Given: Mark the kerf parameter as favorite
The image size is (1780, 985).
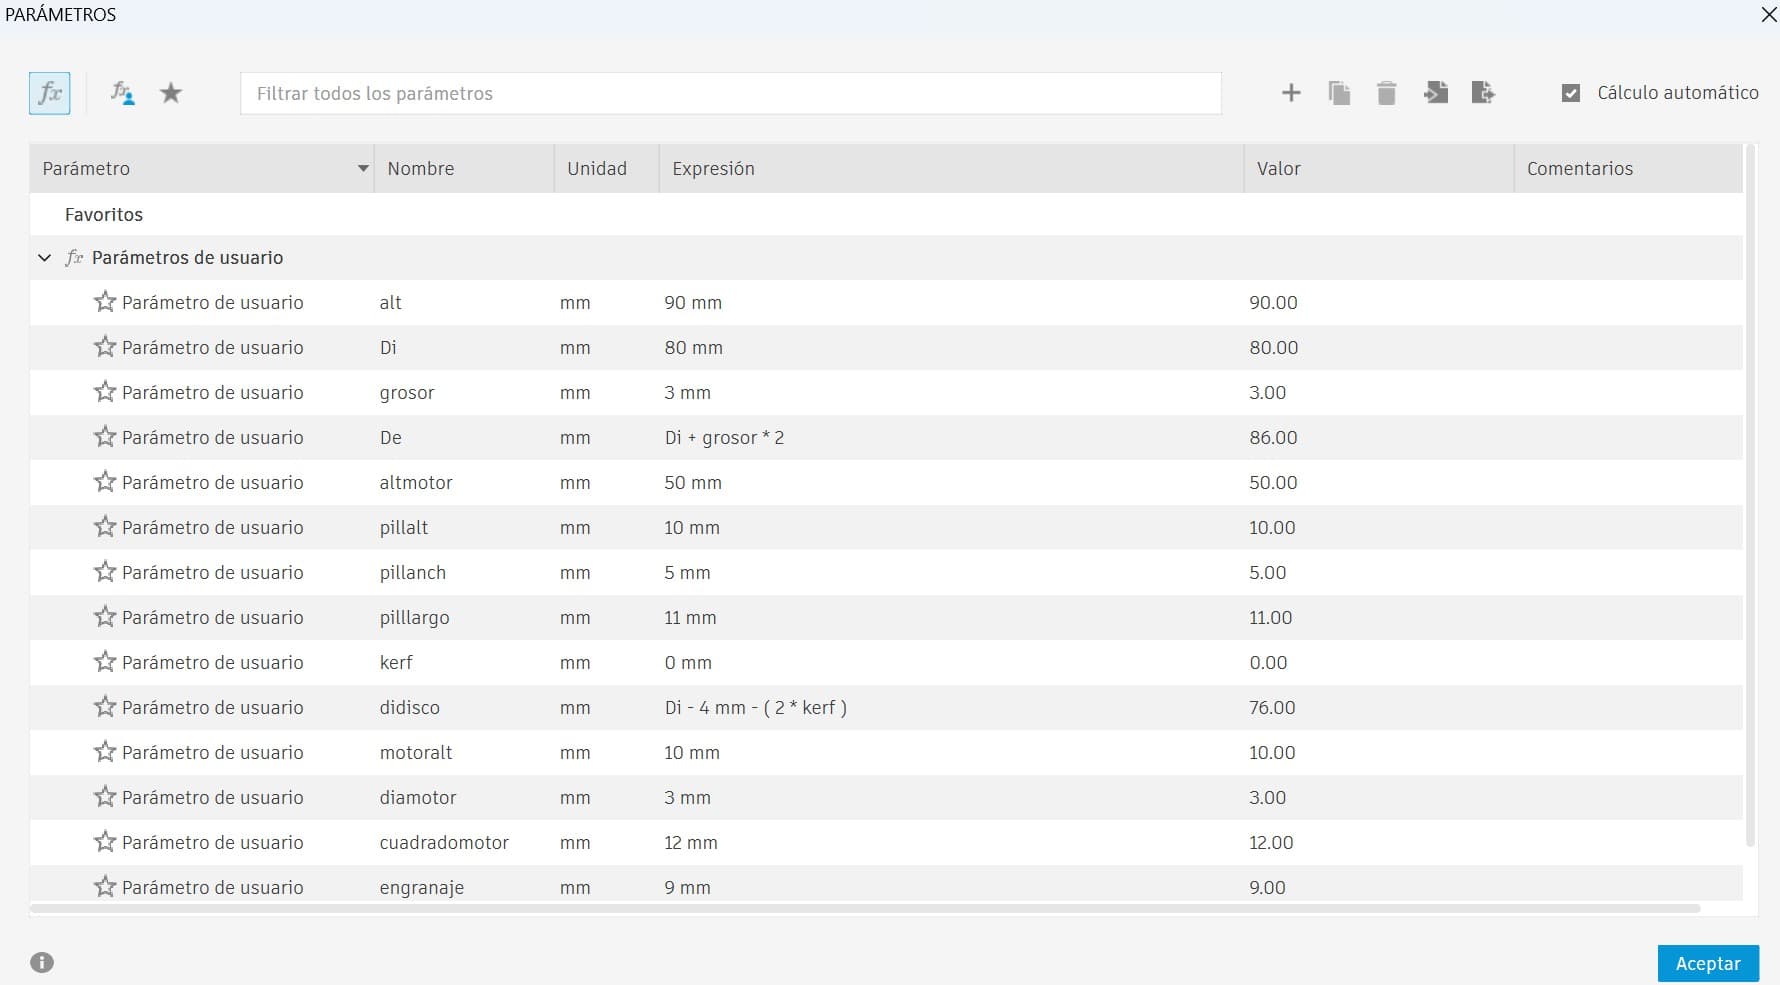Looking at the screenshot, I should coord(104,661).
